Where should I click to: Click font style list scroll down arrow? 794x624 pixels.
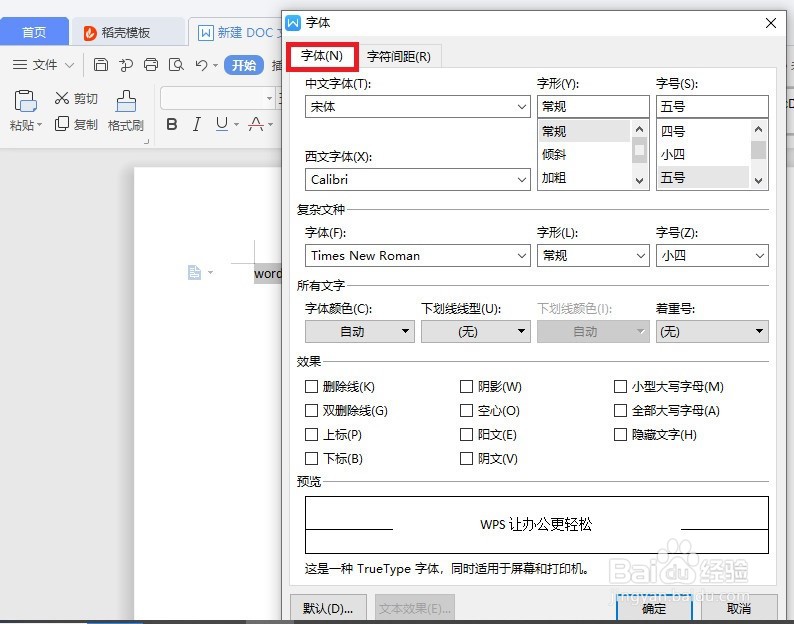pos(640,180)
